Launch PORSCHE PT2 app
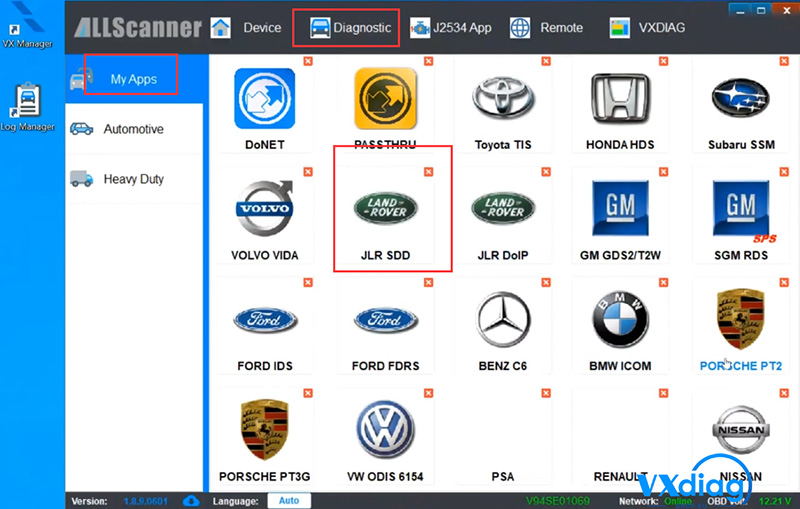Image resolution: width=800 pixels, height=509 pixels. point(741,319)
